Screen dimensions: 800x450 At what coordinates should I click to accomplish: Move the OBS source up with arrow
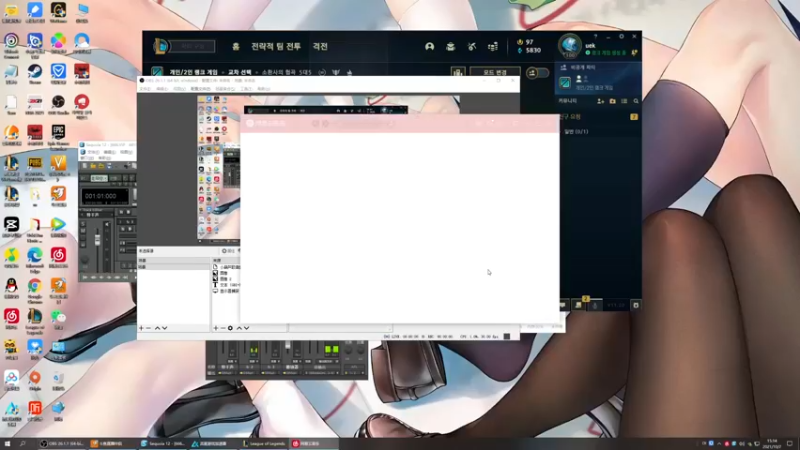click(239, 328)
